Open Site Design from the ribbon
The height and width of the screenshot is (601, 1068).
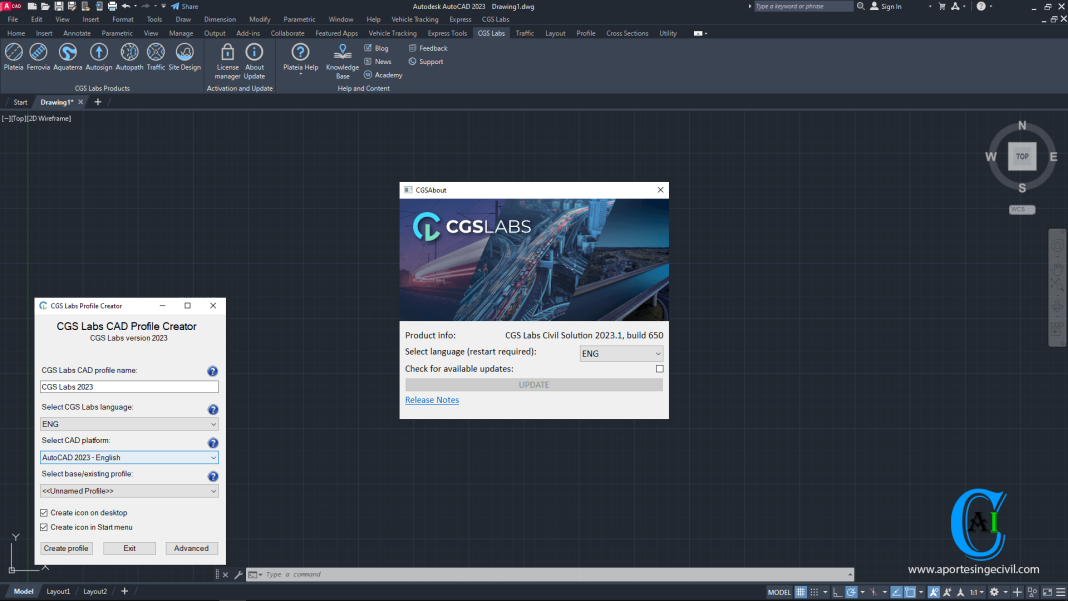[184, 52]
